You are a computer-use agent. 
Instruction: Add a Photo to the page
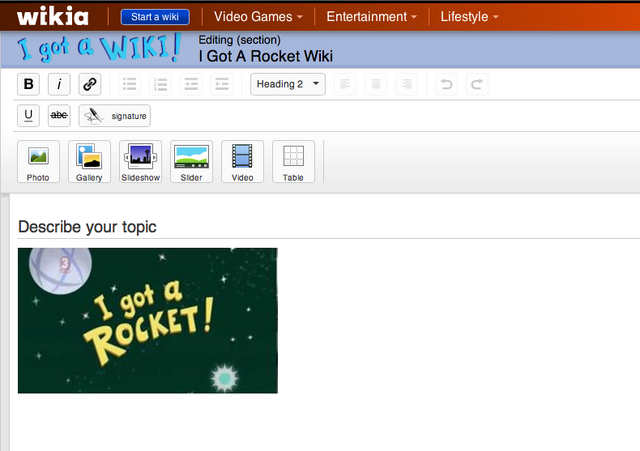coord(38,162)
